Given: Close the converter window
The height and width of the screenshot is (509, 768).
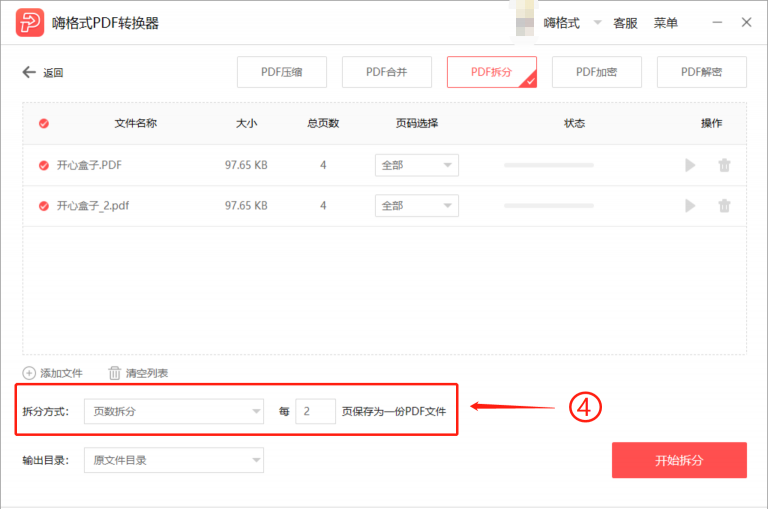Looking at the screenshot, I should pyautogui.click(x=746, y=23).
